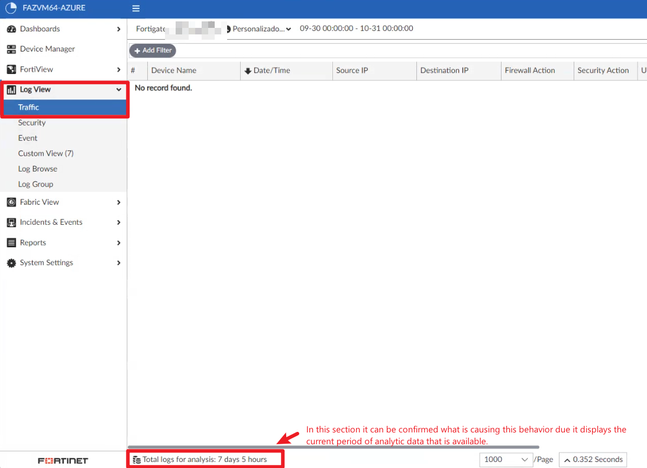
Task: Click the Firewall Action column header
Action: (537, 71)
